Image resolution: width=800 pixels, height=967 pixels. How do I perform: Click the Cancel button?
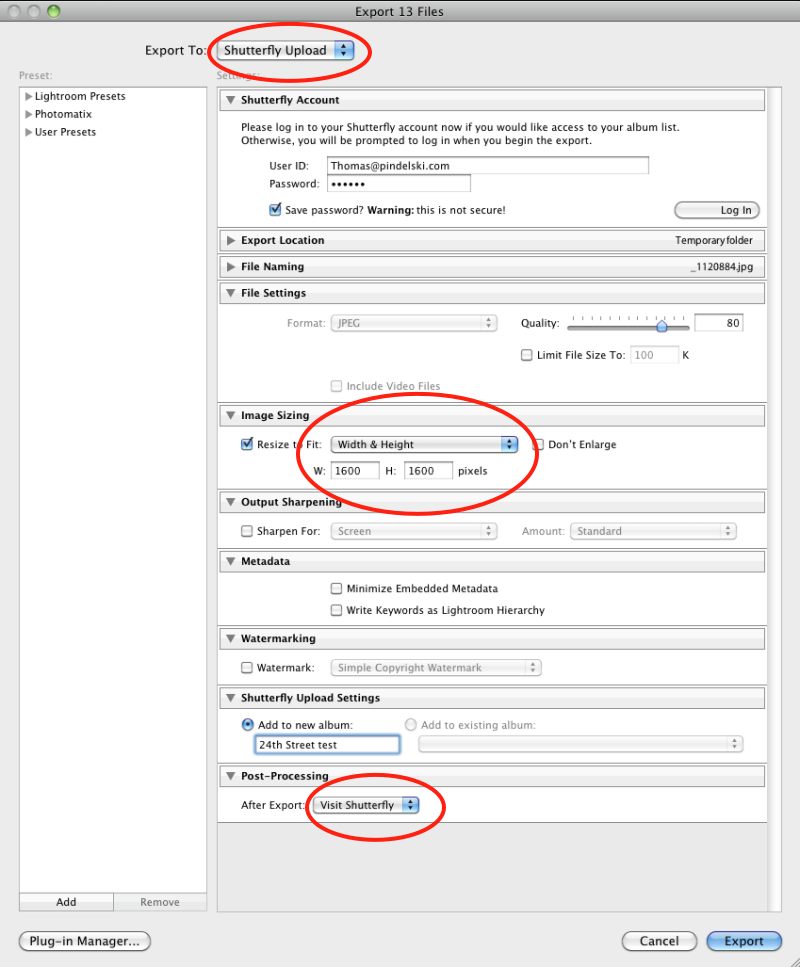pos(659,941)
